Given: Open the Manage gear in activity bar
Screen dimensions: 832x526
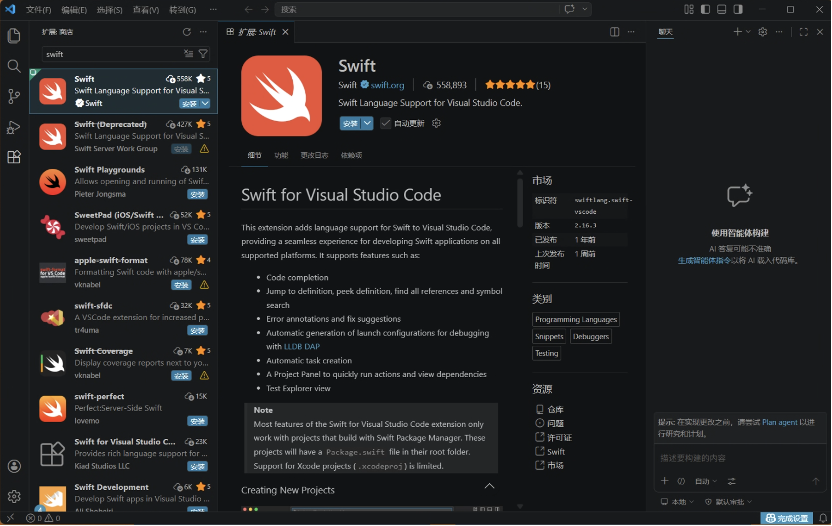Looking at the screenshot, I should (14, 496).
